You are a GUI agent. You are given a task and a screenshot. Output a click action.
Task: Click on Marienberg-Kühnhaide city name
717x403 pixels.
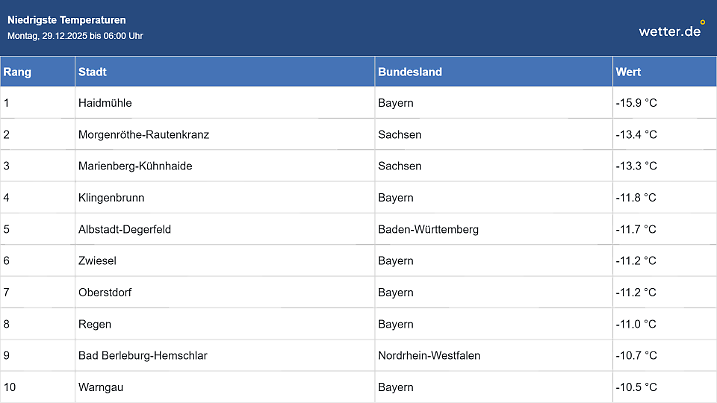[135, 166]
